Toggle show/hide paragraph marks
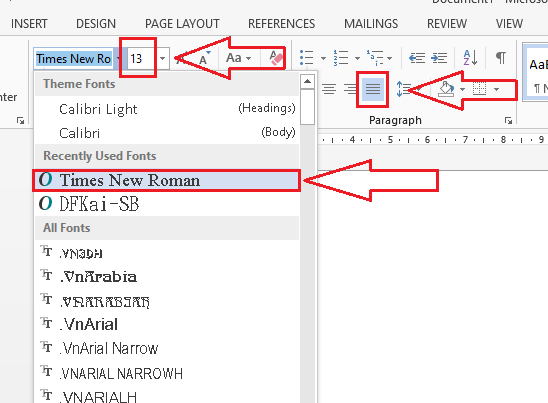This screenshot has height=403, width=548. (x=501, y=58)
